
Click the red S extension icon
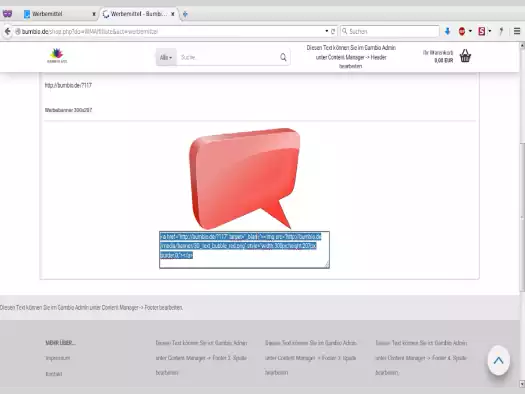[x=481, y=31]
